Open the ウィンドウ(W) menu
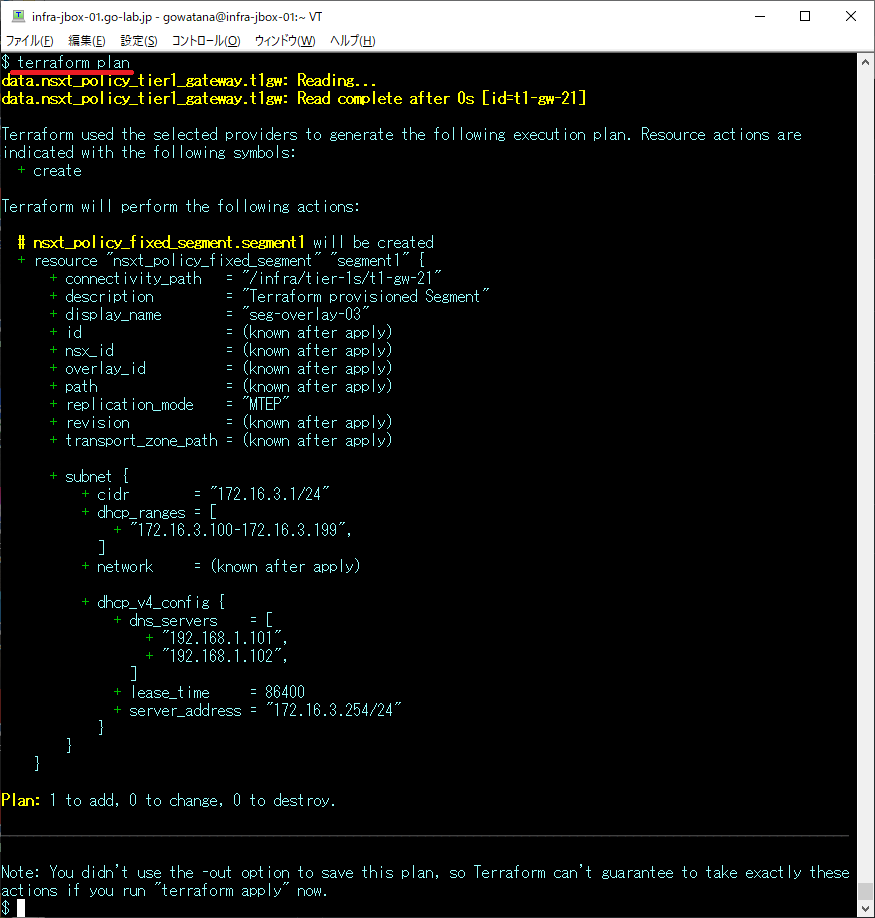Viewport: 875px width, 918px height. click(285, 40)
